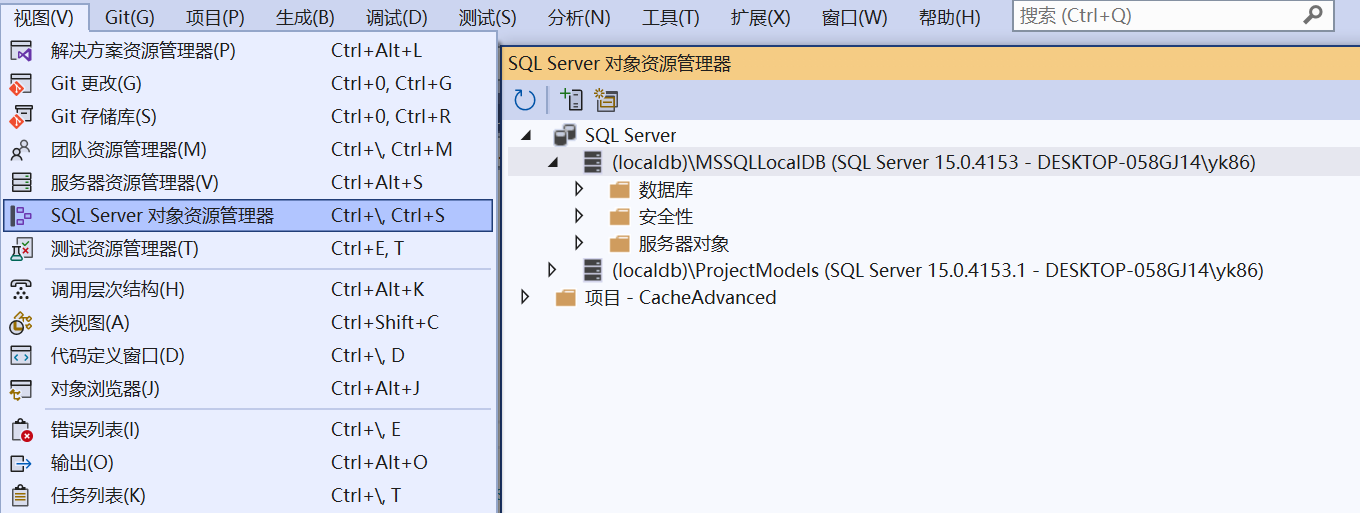This screenshot has height=513, width=1360.
Task: Click the 服务器资源管理器 server icon
Action: click(x=21, y=182)
